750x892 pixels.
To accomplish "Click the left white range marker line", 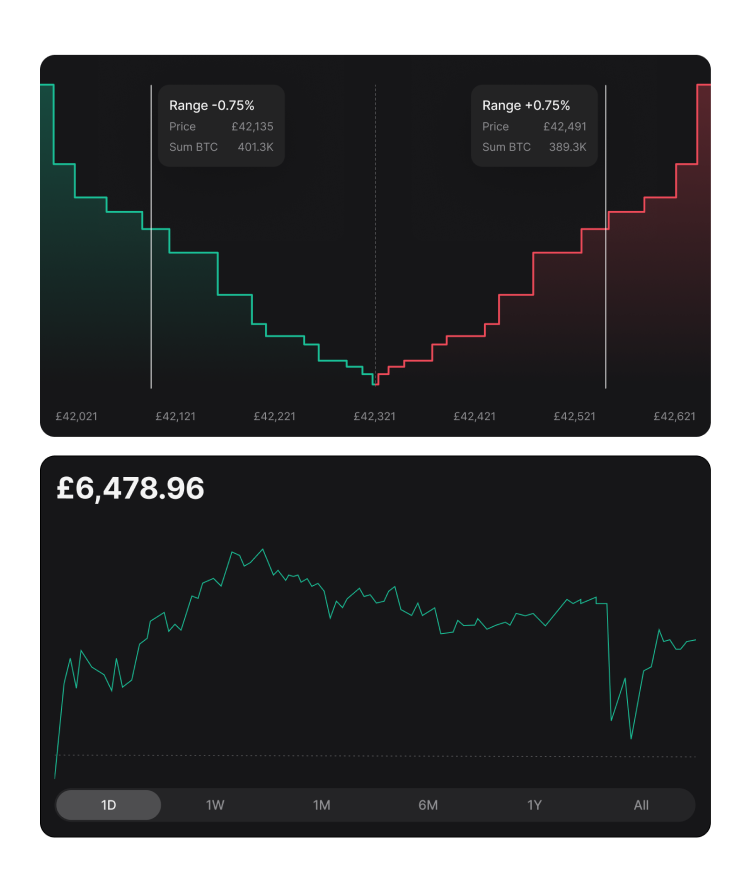I will [151, 300].
